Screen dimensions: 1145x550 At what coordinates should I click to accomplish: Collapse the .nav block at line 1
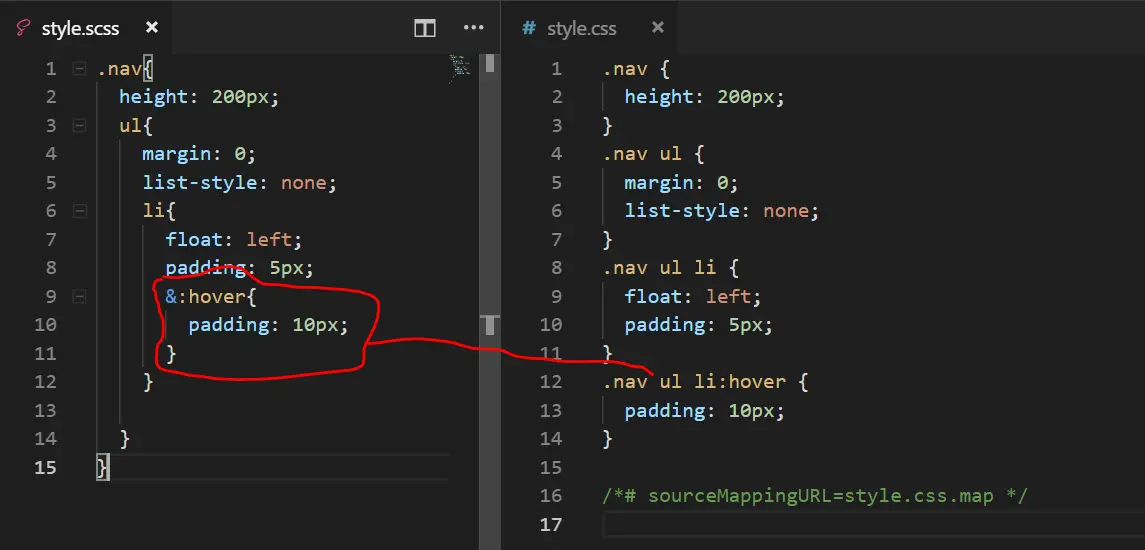(x=80, y=69)
